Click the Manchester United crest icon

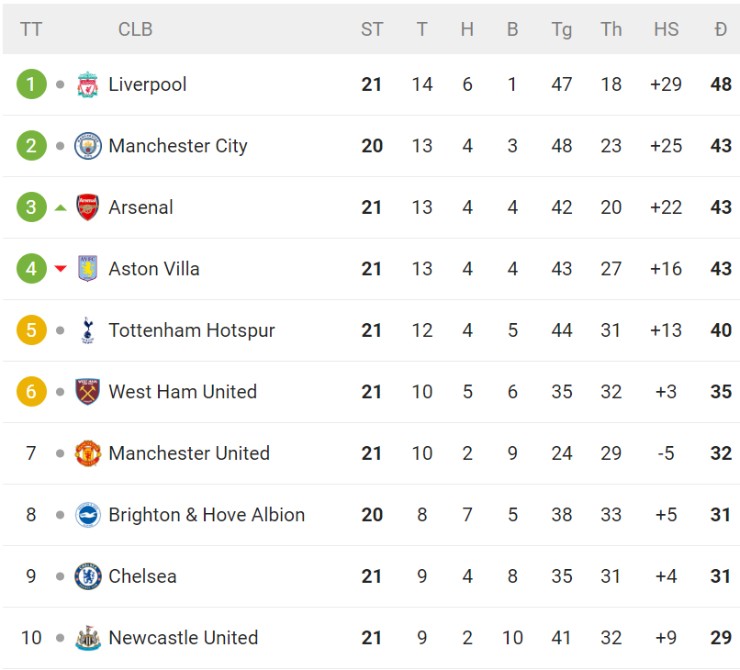point(88,454)
